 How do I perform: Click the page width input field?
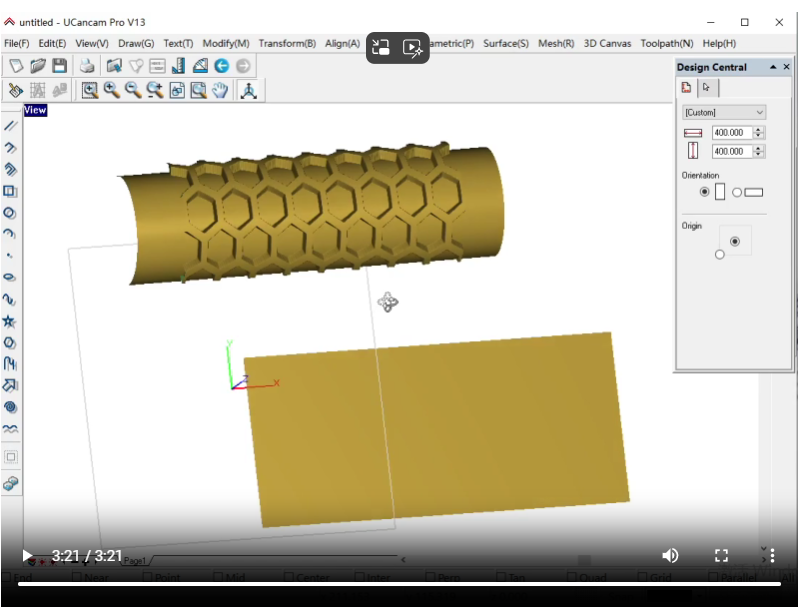731,133
